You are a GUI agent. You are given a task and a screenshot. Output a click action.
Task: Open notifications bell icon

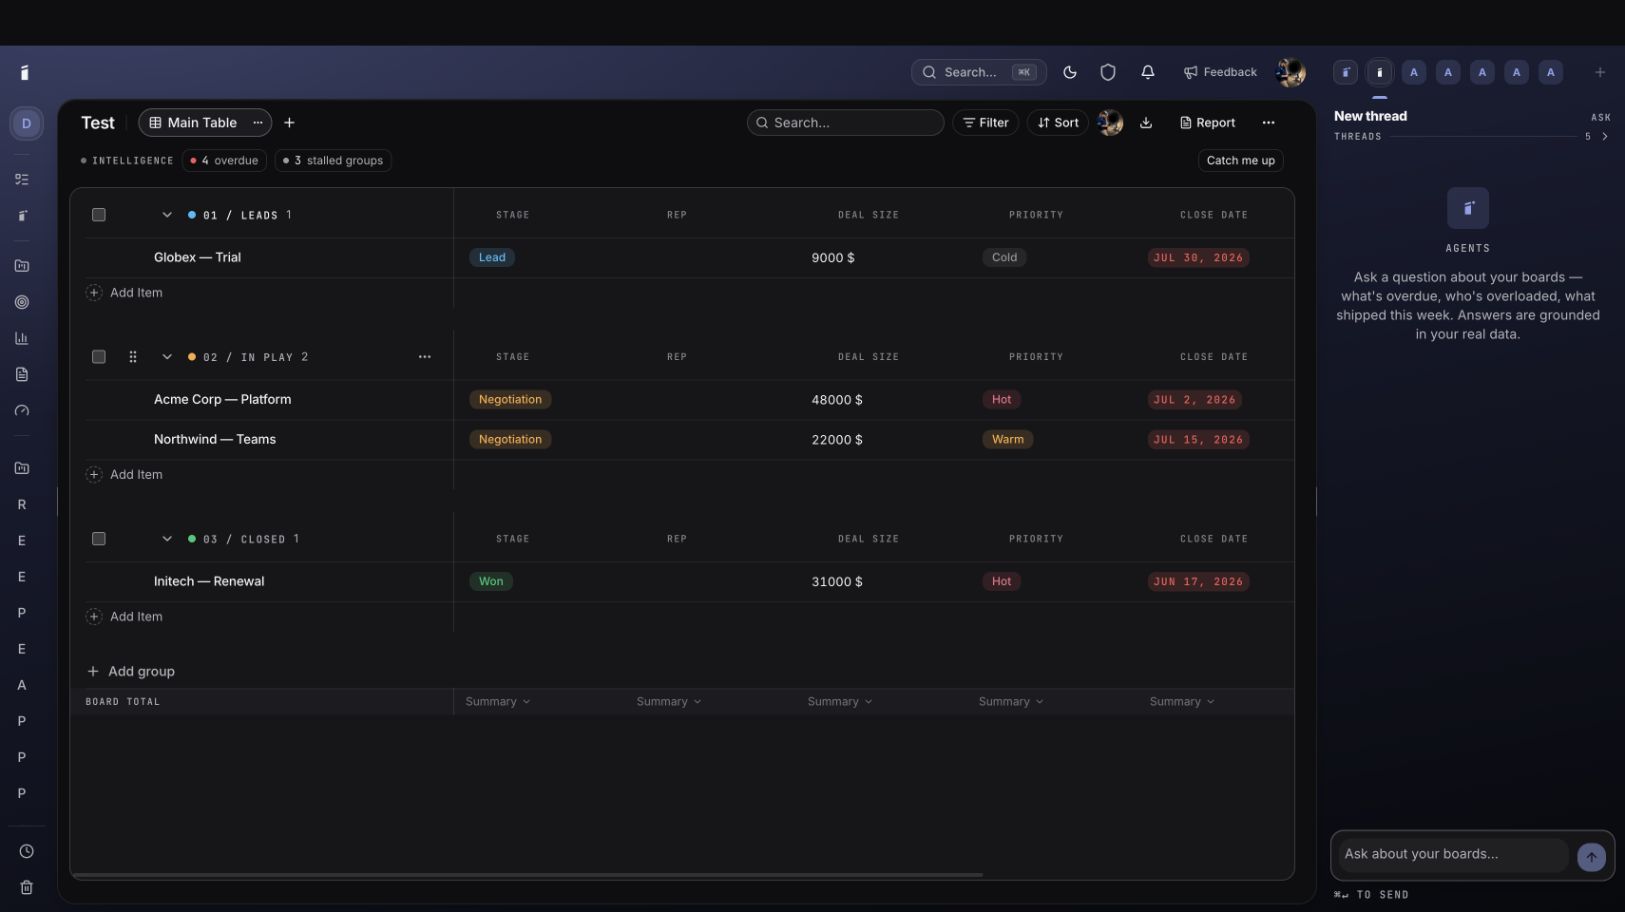tap(1148, 72)
